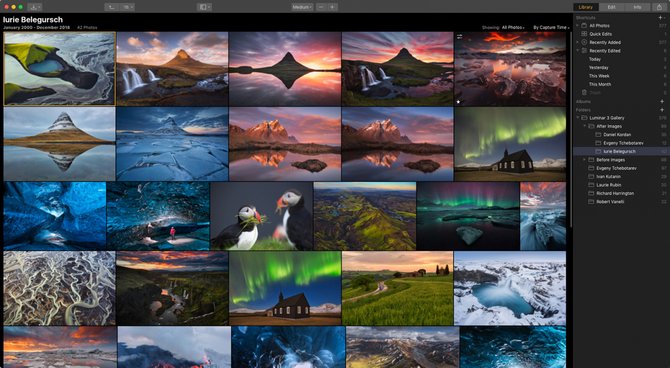This screenshot has width=670, height=368.
Task: Add a new shortcut with plus icon
Action: pyautogui.click(x=661, y=18)
